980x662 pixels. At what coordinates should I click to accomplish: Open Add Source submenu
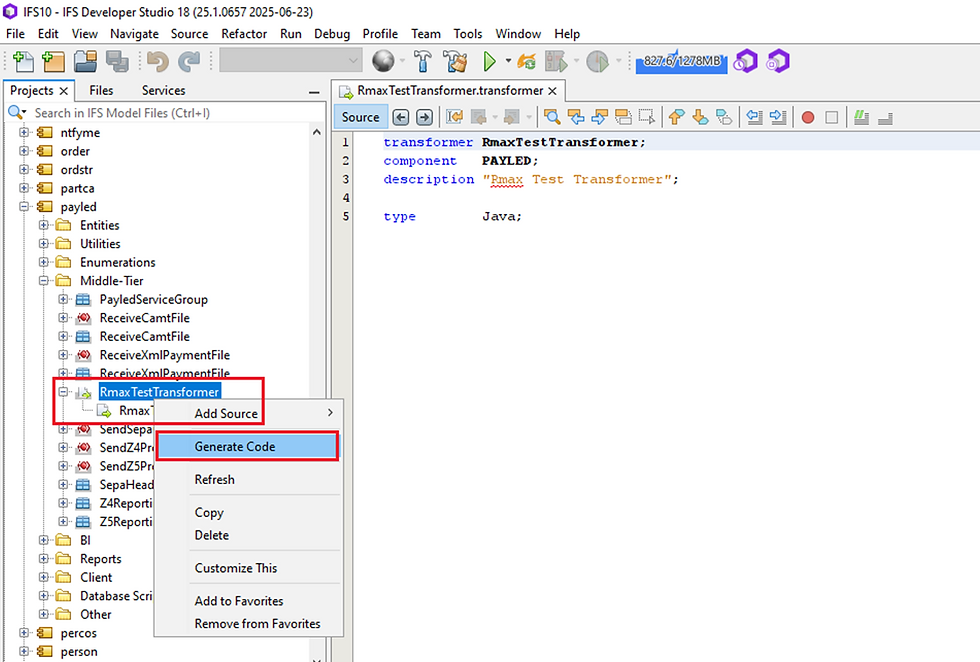(x=248, y=413)
